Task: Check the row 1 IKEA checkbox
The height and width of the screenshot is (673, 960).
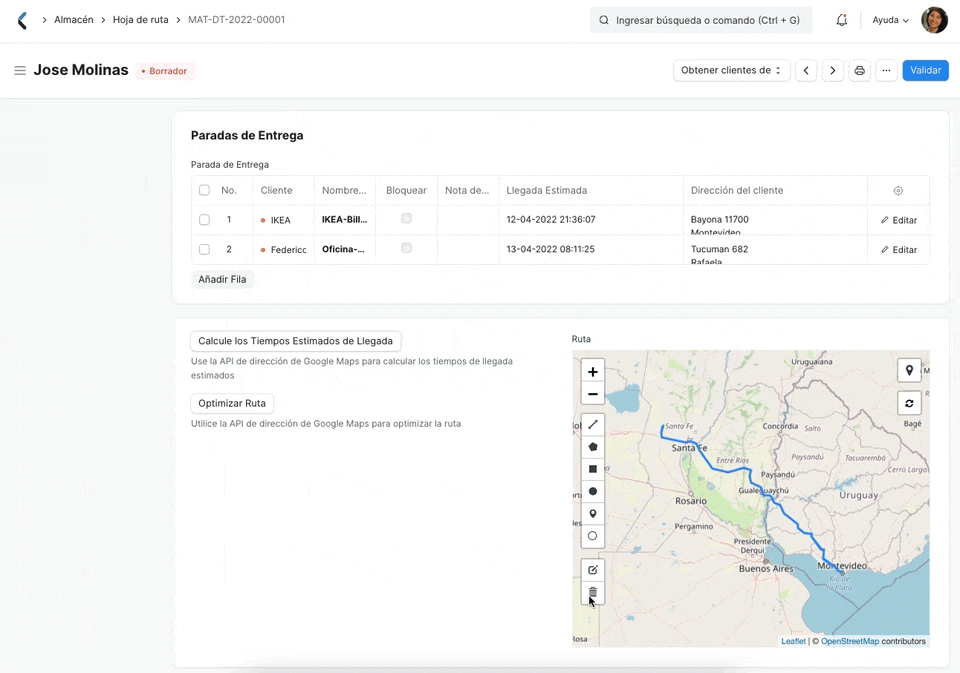Action: (x=204, y=220)
